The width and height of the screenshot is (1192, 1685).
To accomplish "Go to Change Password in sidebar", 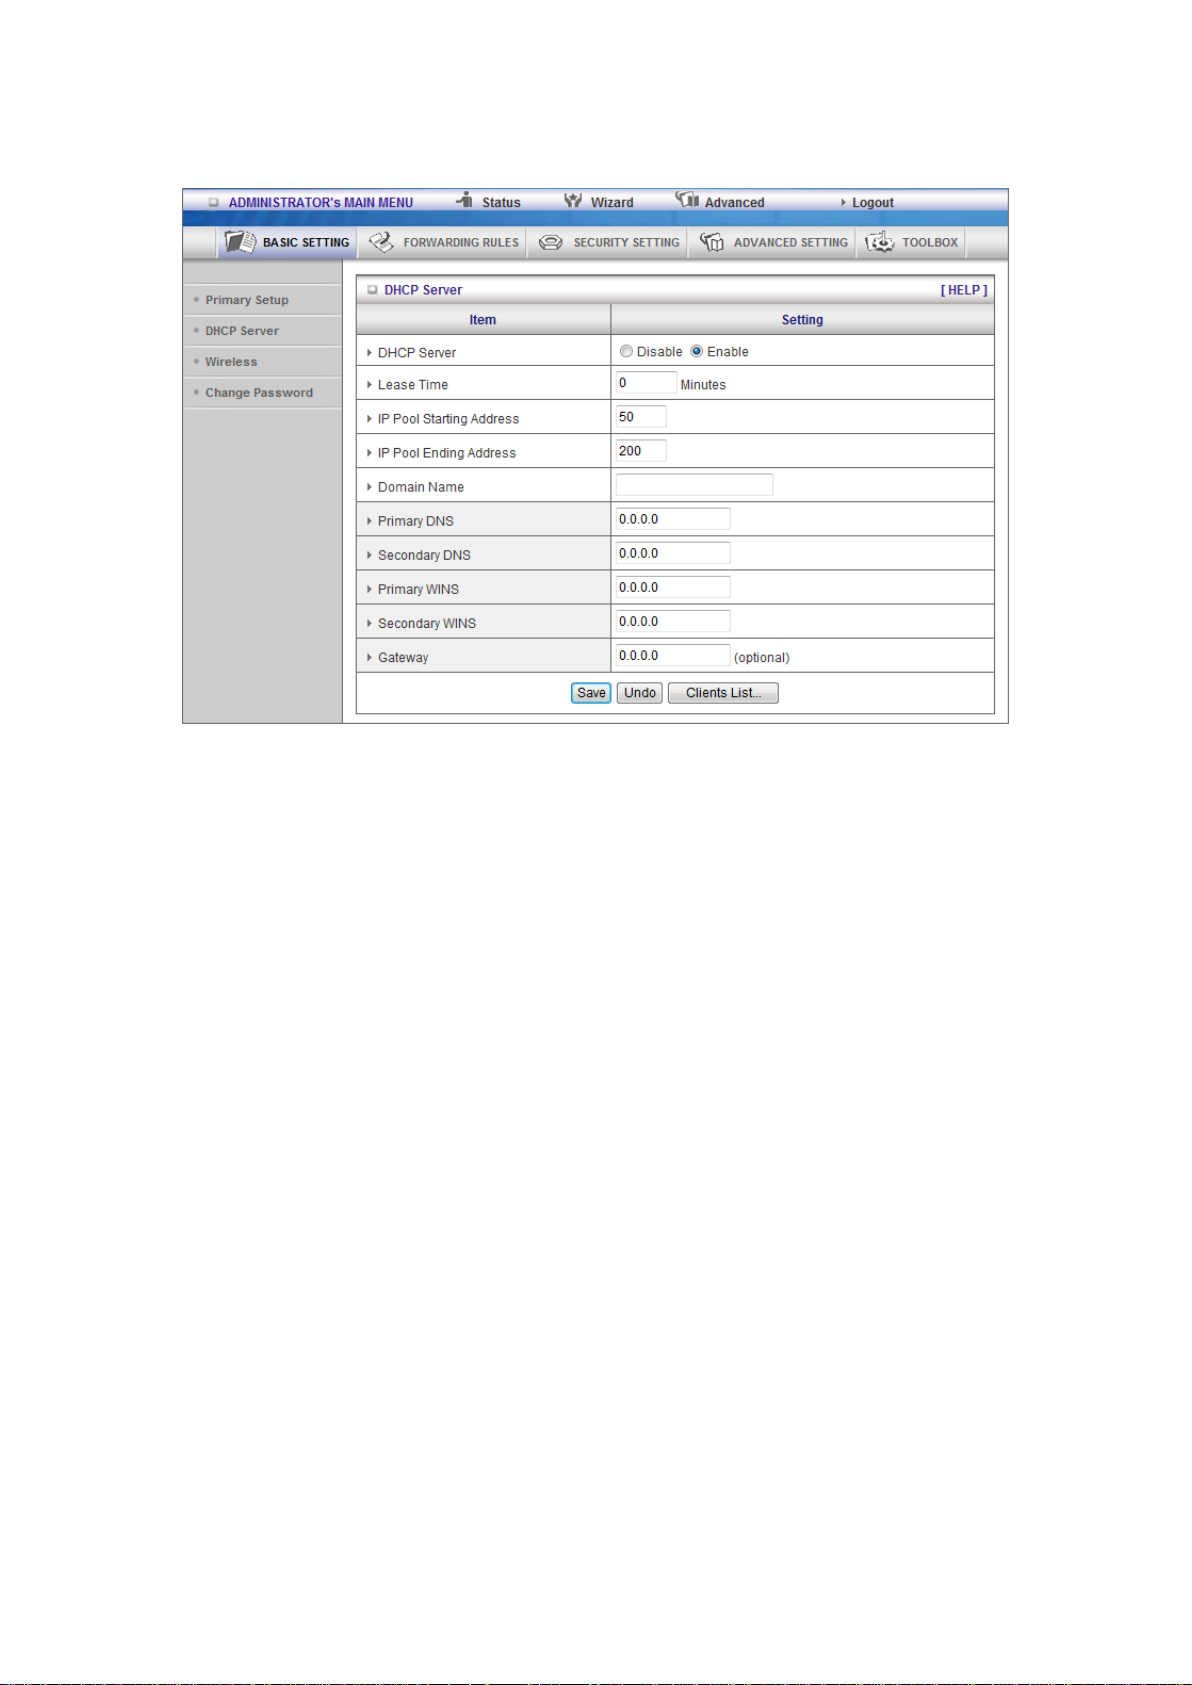I will pos(259,393).
